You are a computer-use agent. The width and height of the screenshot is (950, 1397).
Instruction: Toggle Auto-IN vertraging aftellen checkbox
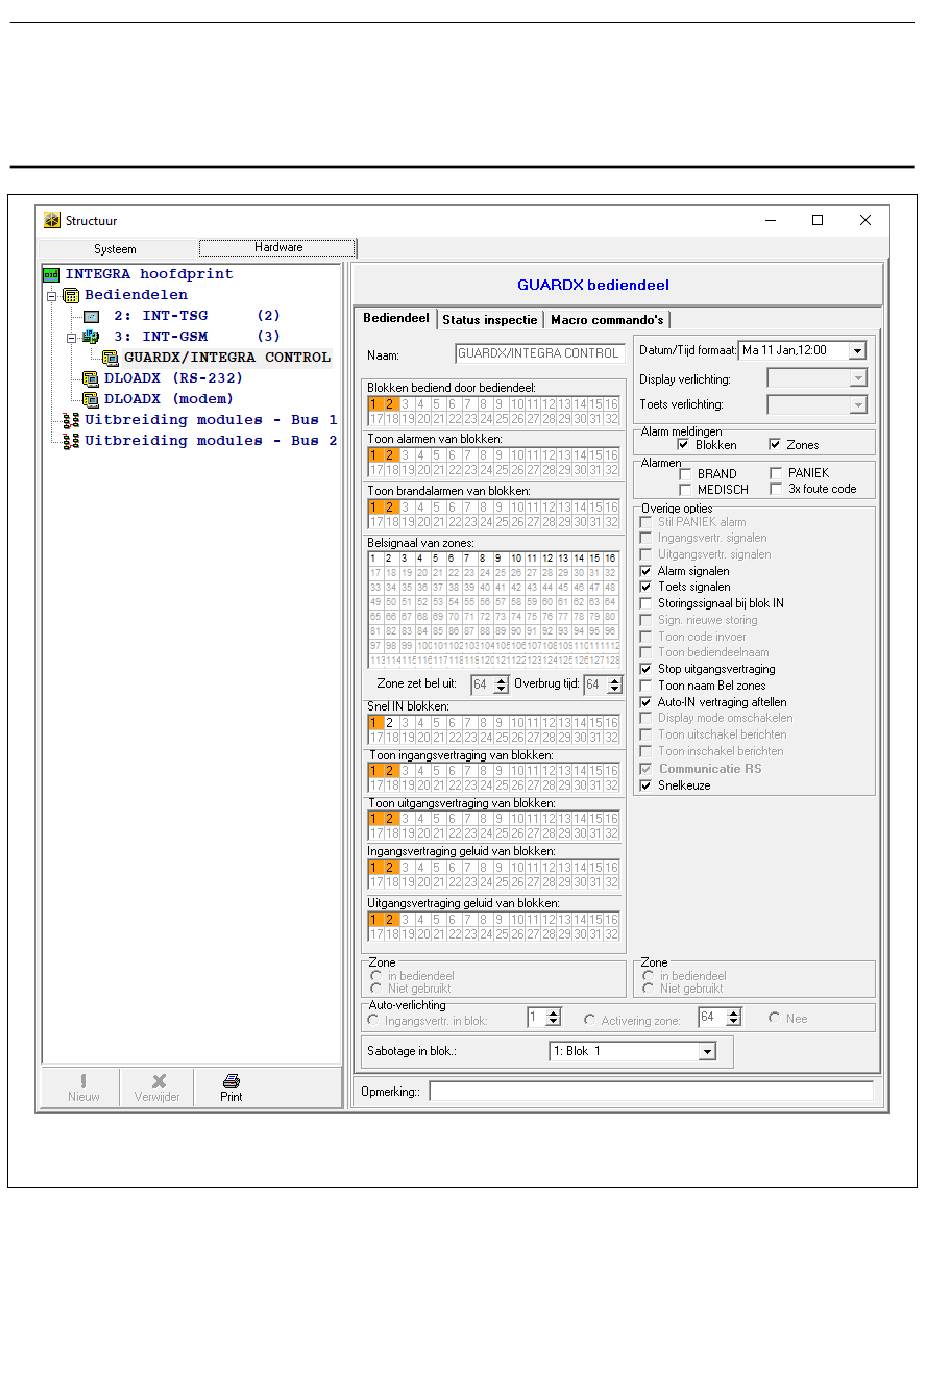click(x=646, y=702)
